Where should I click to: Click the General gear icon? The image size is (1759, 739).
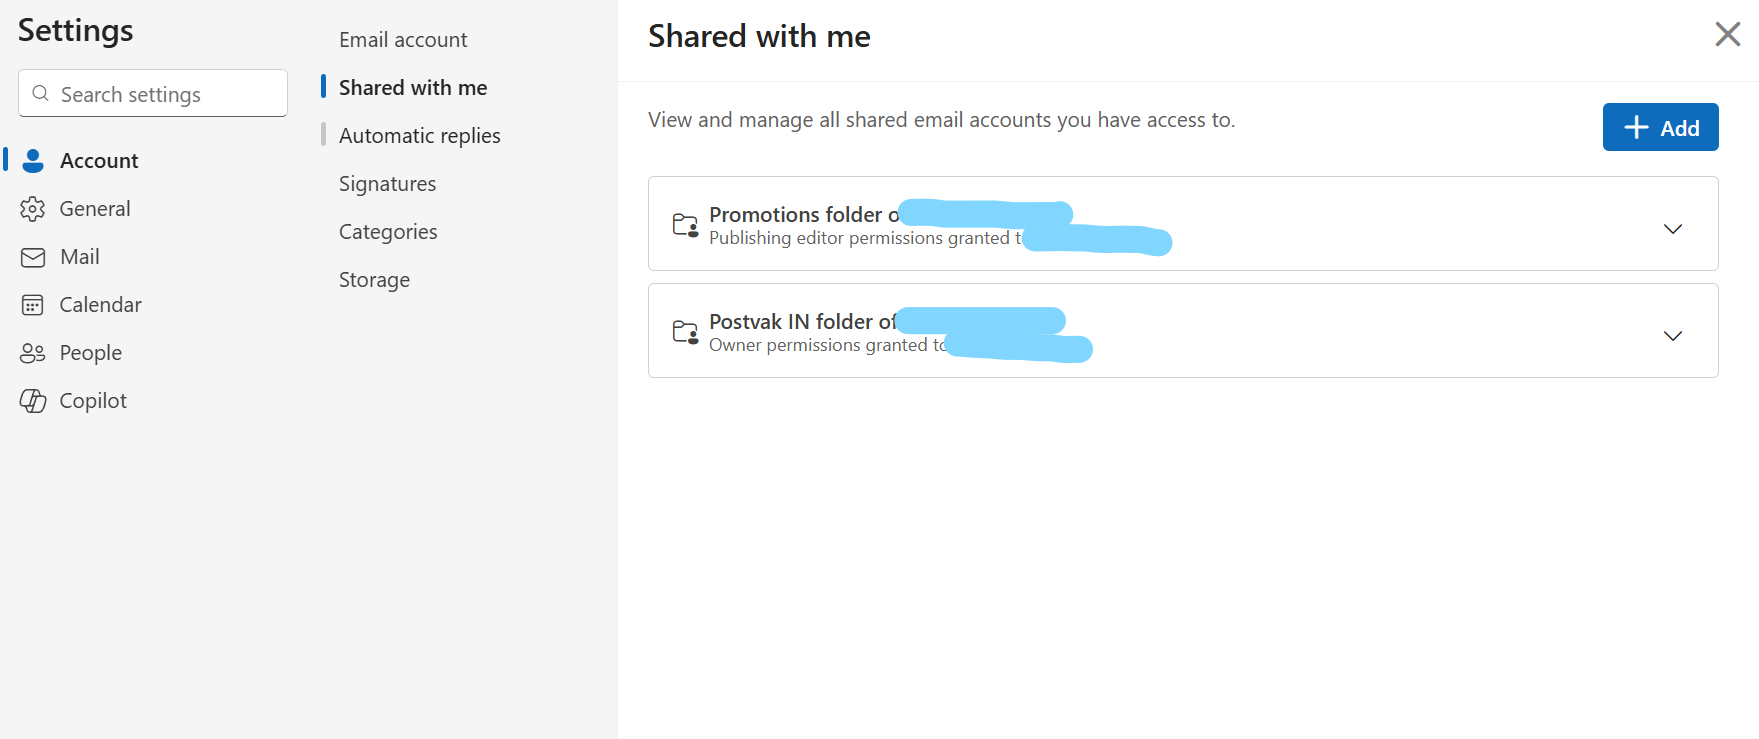click(33, 209)
